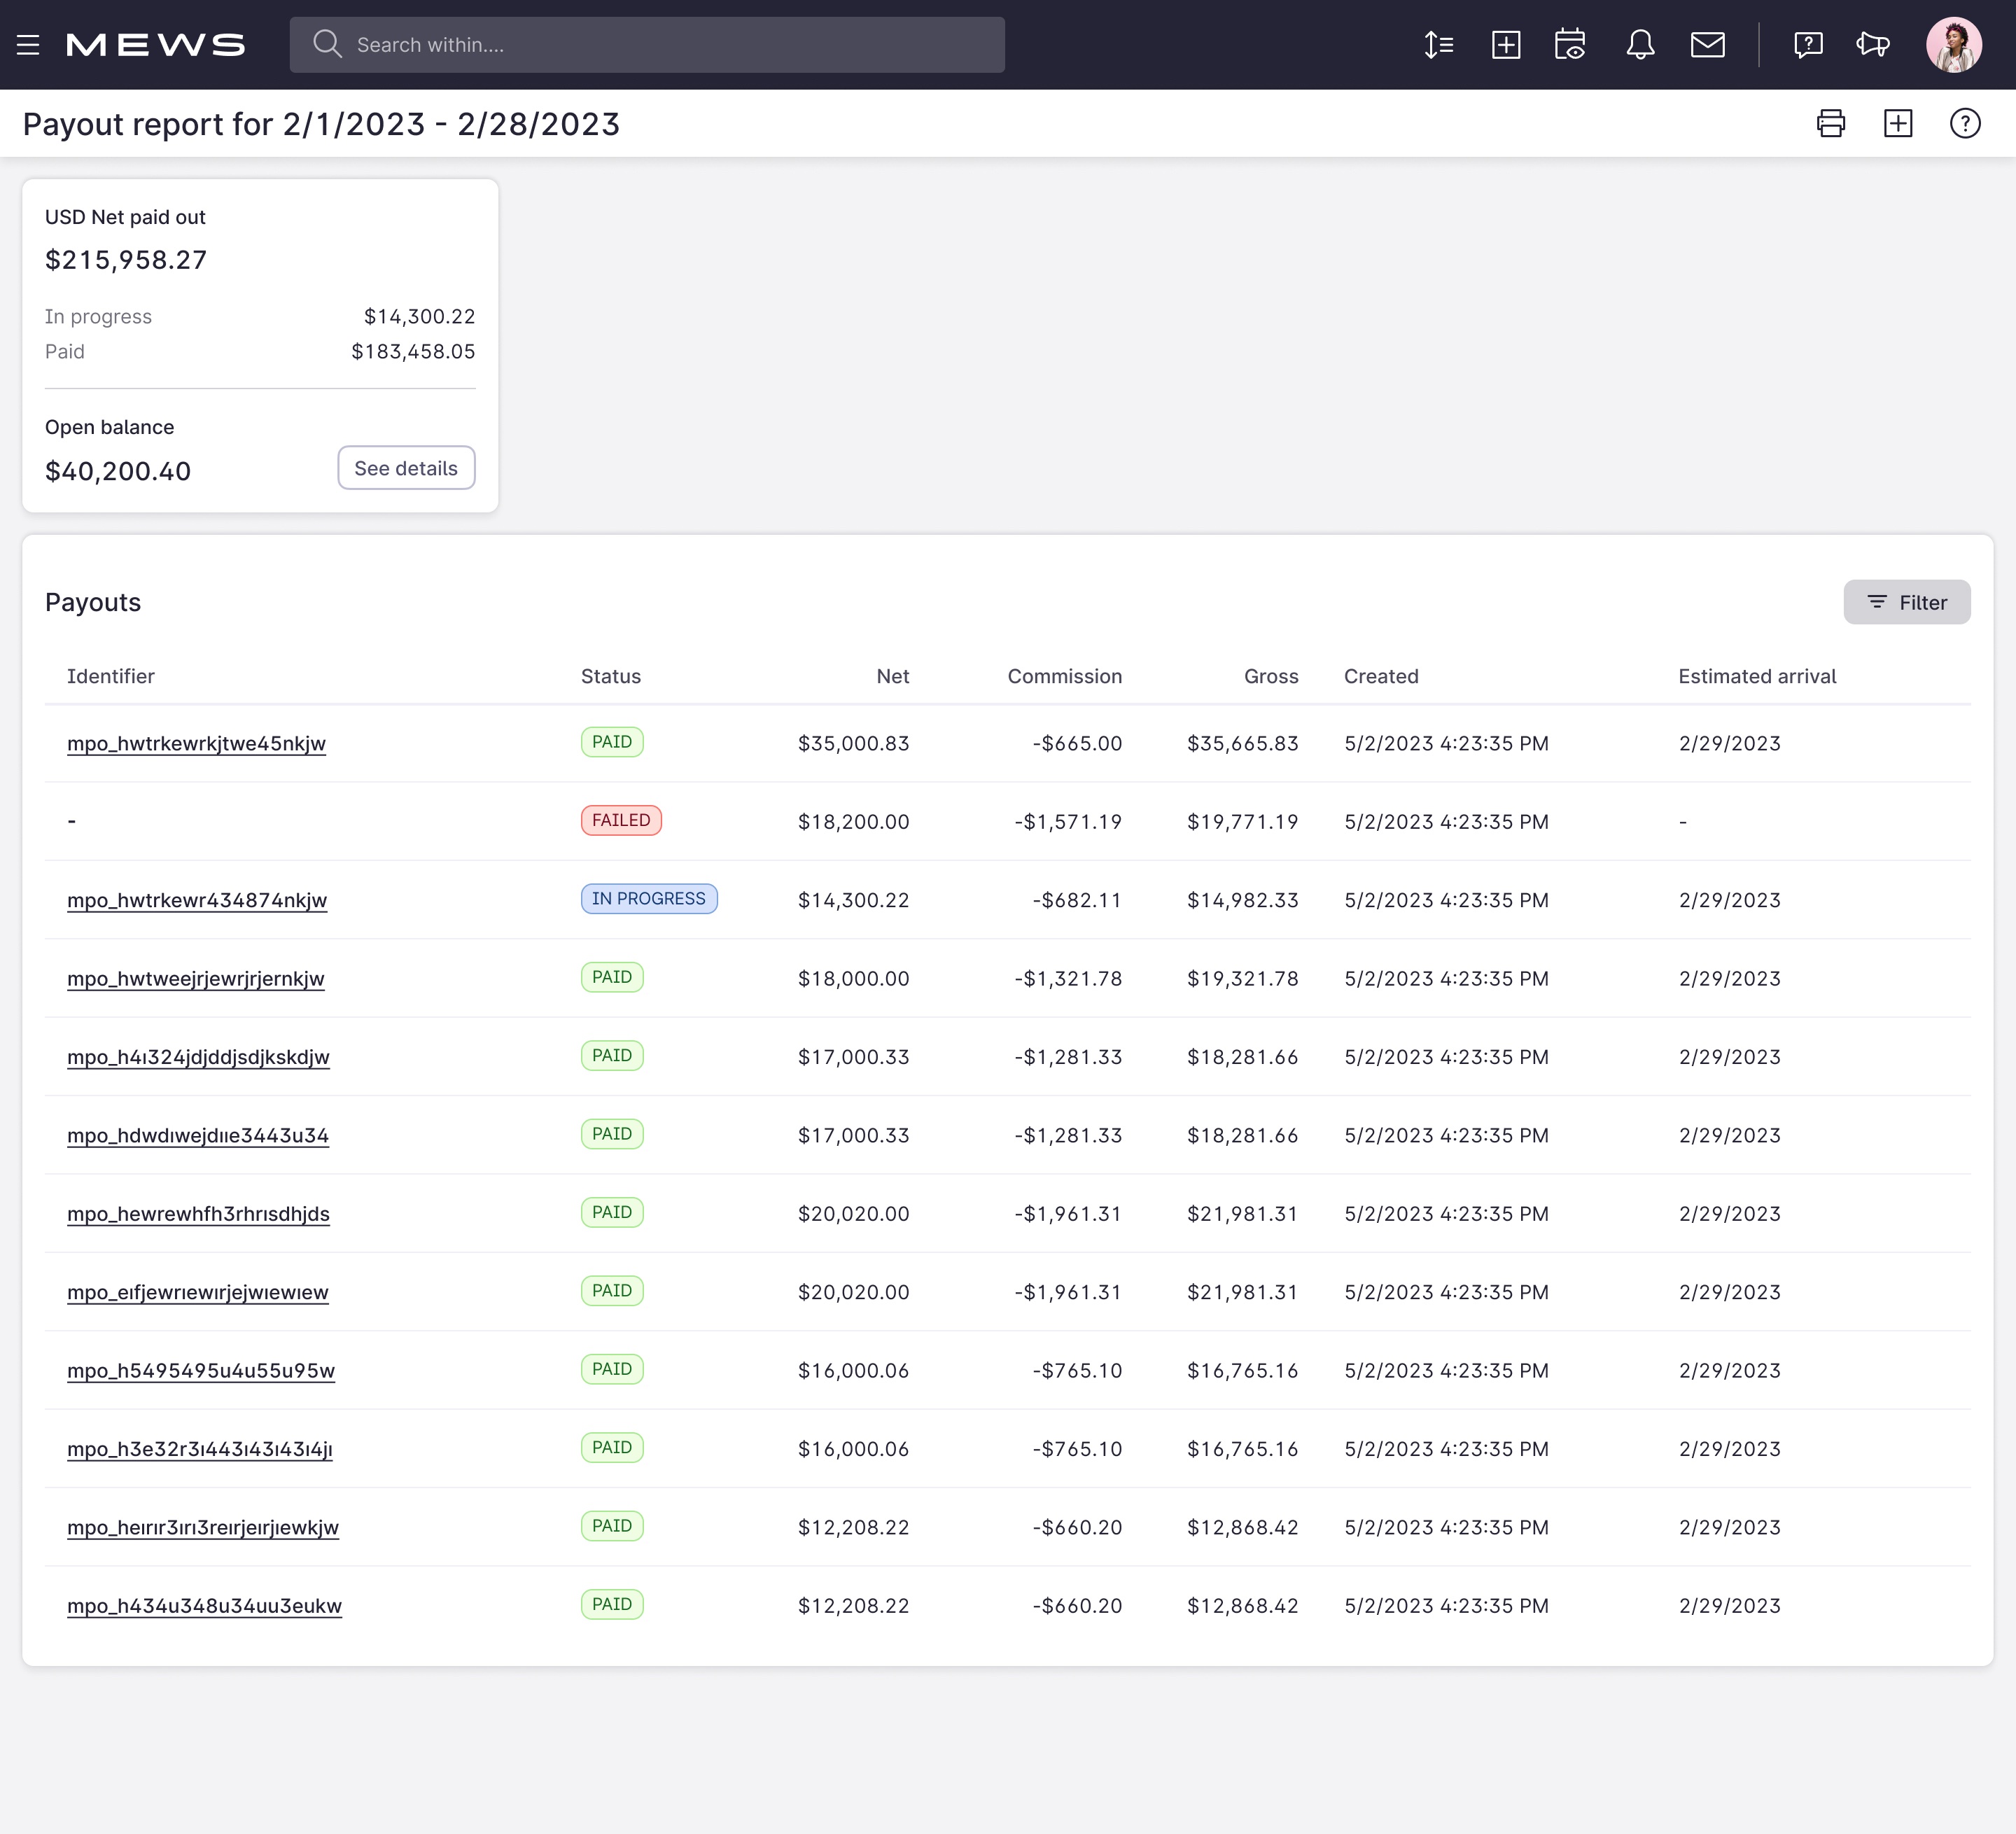Image resolution: width=2016 pixels, height=1834 pixels.
Task: Open payout mpo_hwtrkewrkjtwe45nkjw
Action: pyautogui.click(x=196, y=743)
